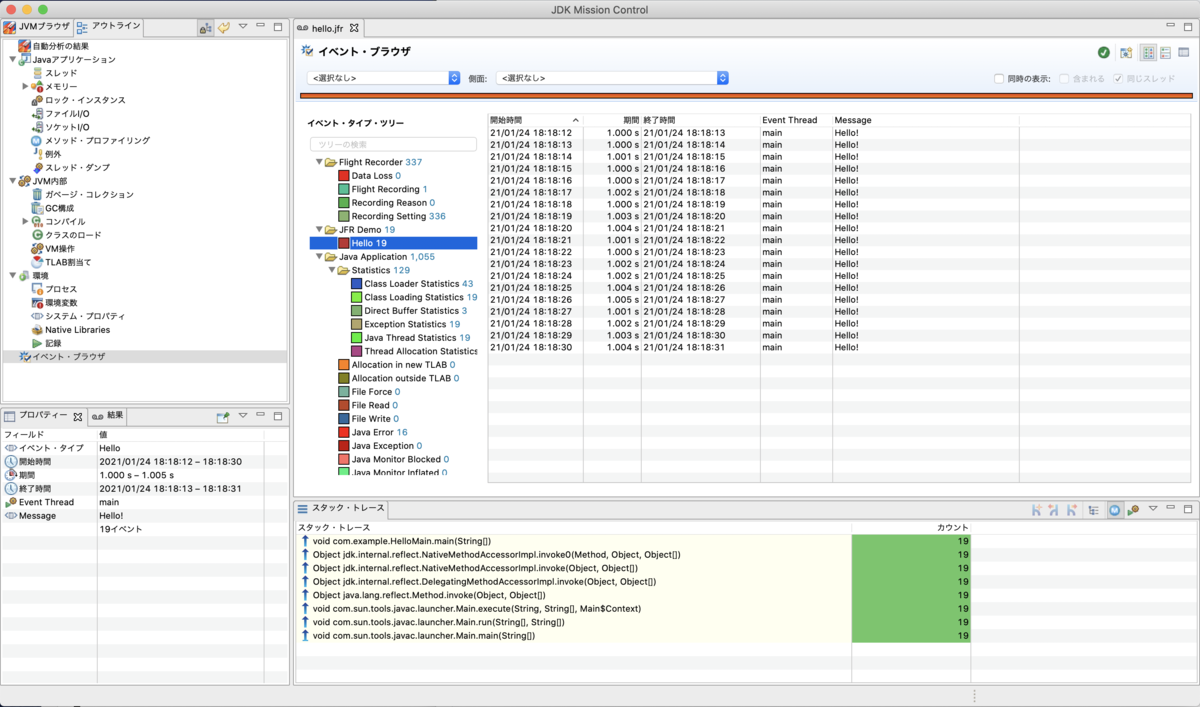Screen dimensions: 1200x707
Task: Select the horizontal layout view icon
Action: [1166, 53]
